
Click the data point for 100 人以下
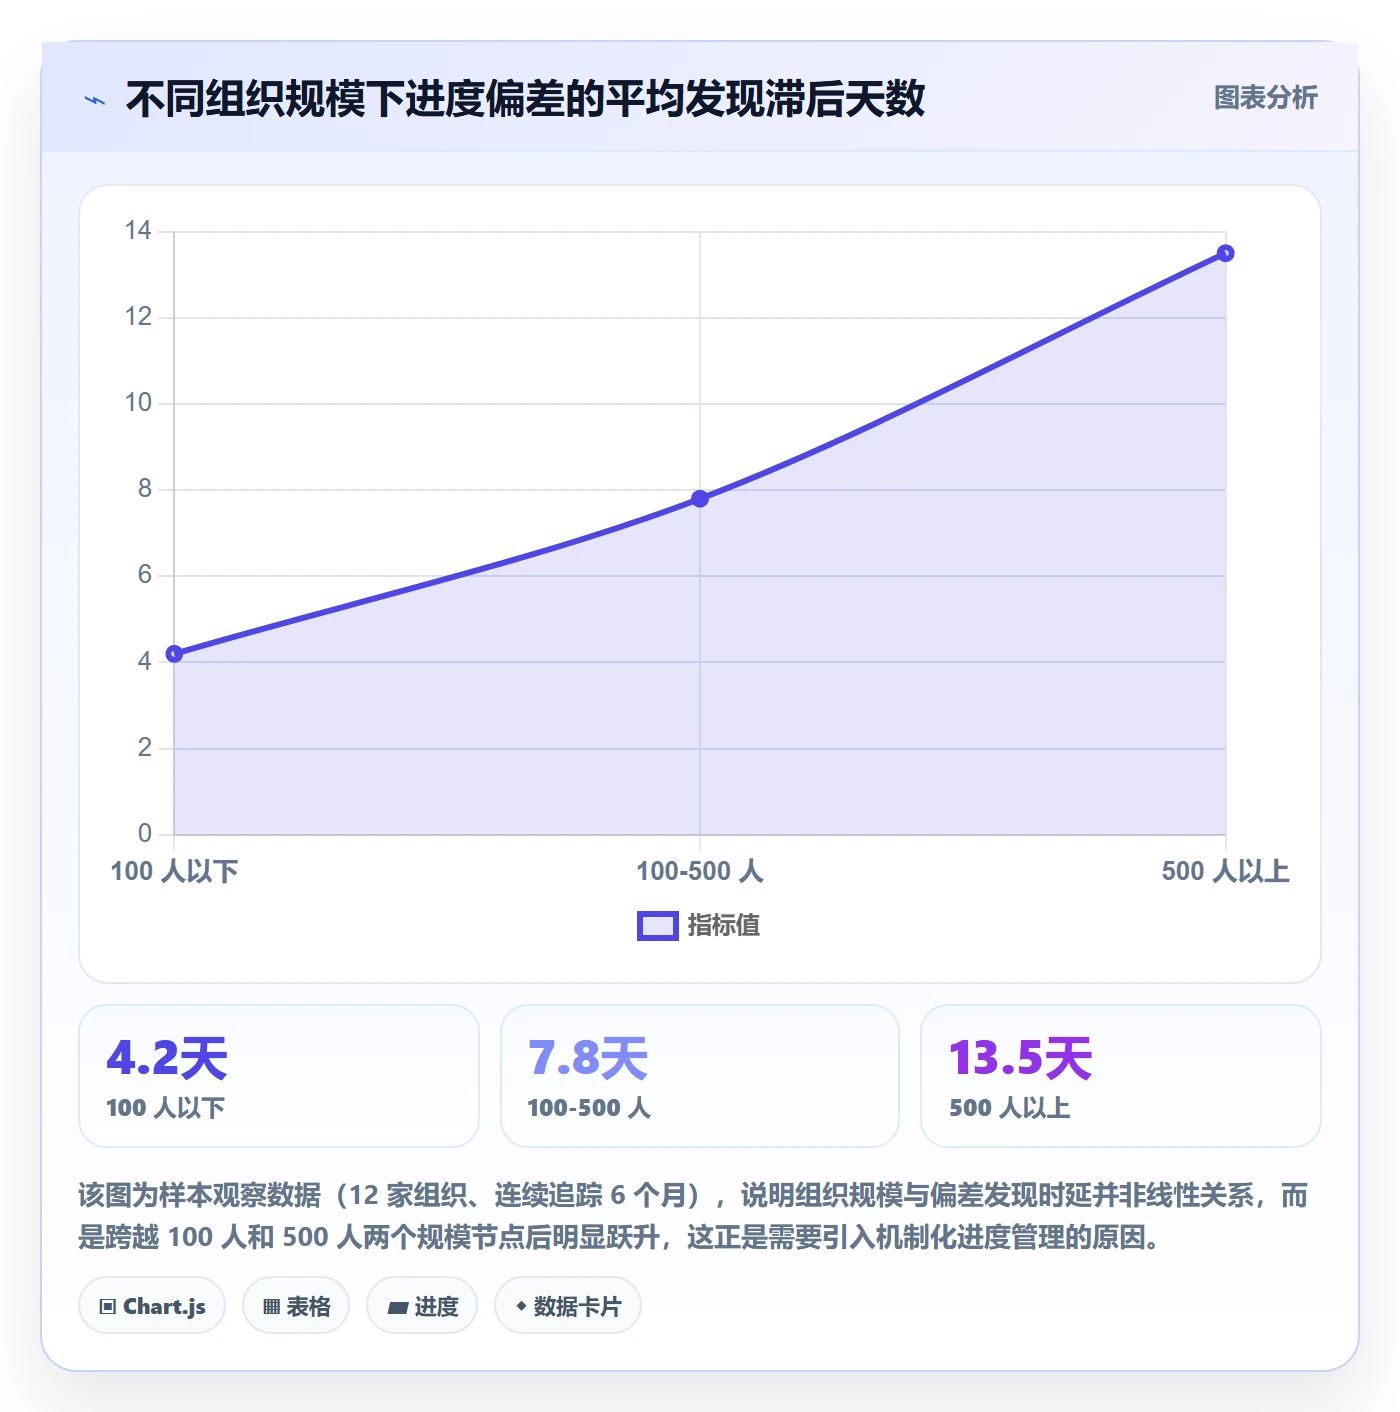(174, 654)
